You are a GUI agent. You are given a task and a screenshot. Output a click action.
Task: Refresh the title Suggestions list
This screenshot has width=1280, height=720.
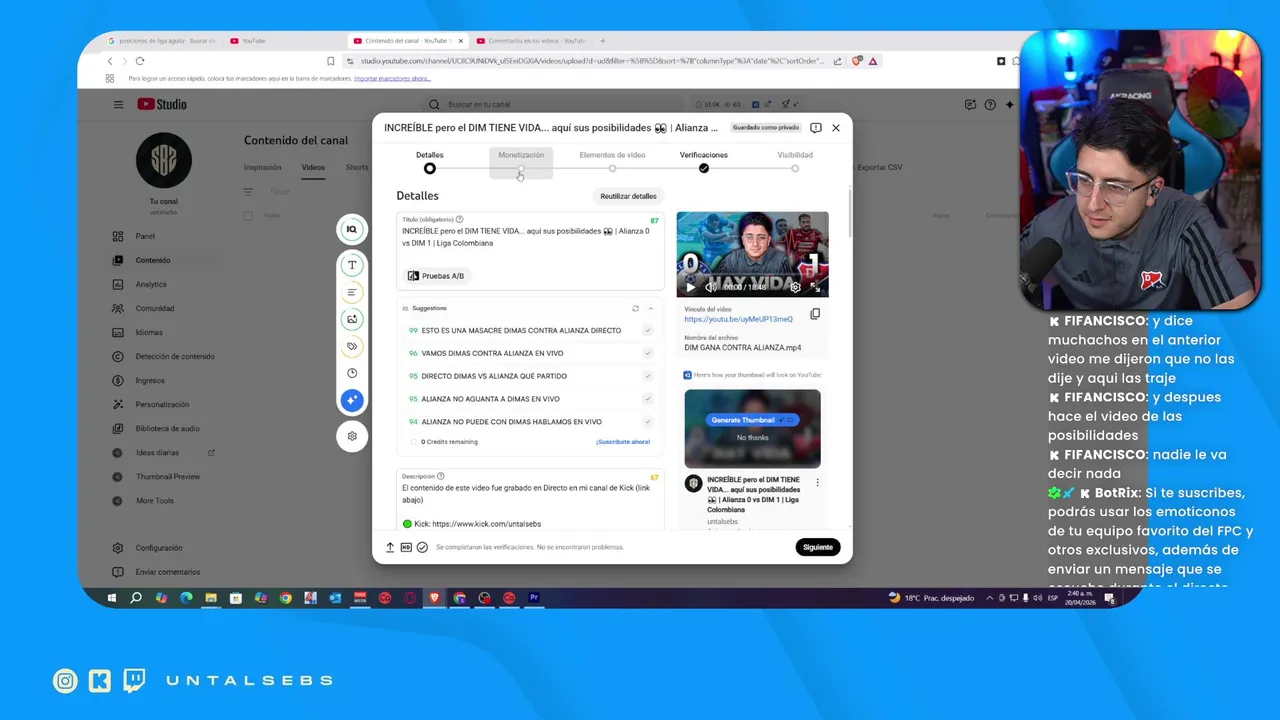(x=635, y=308)
